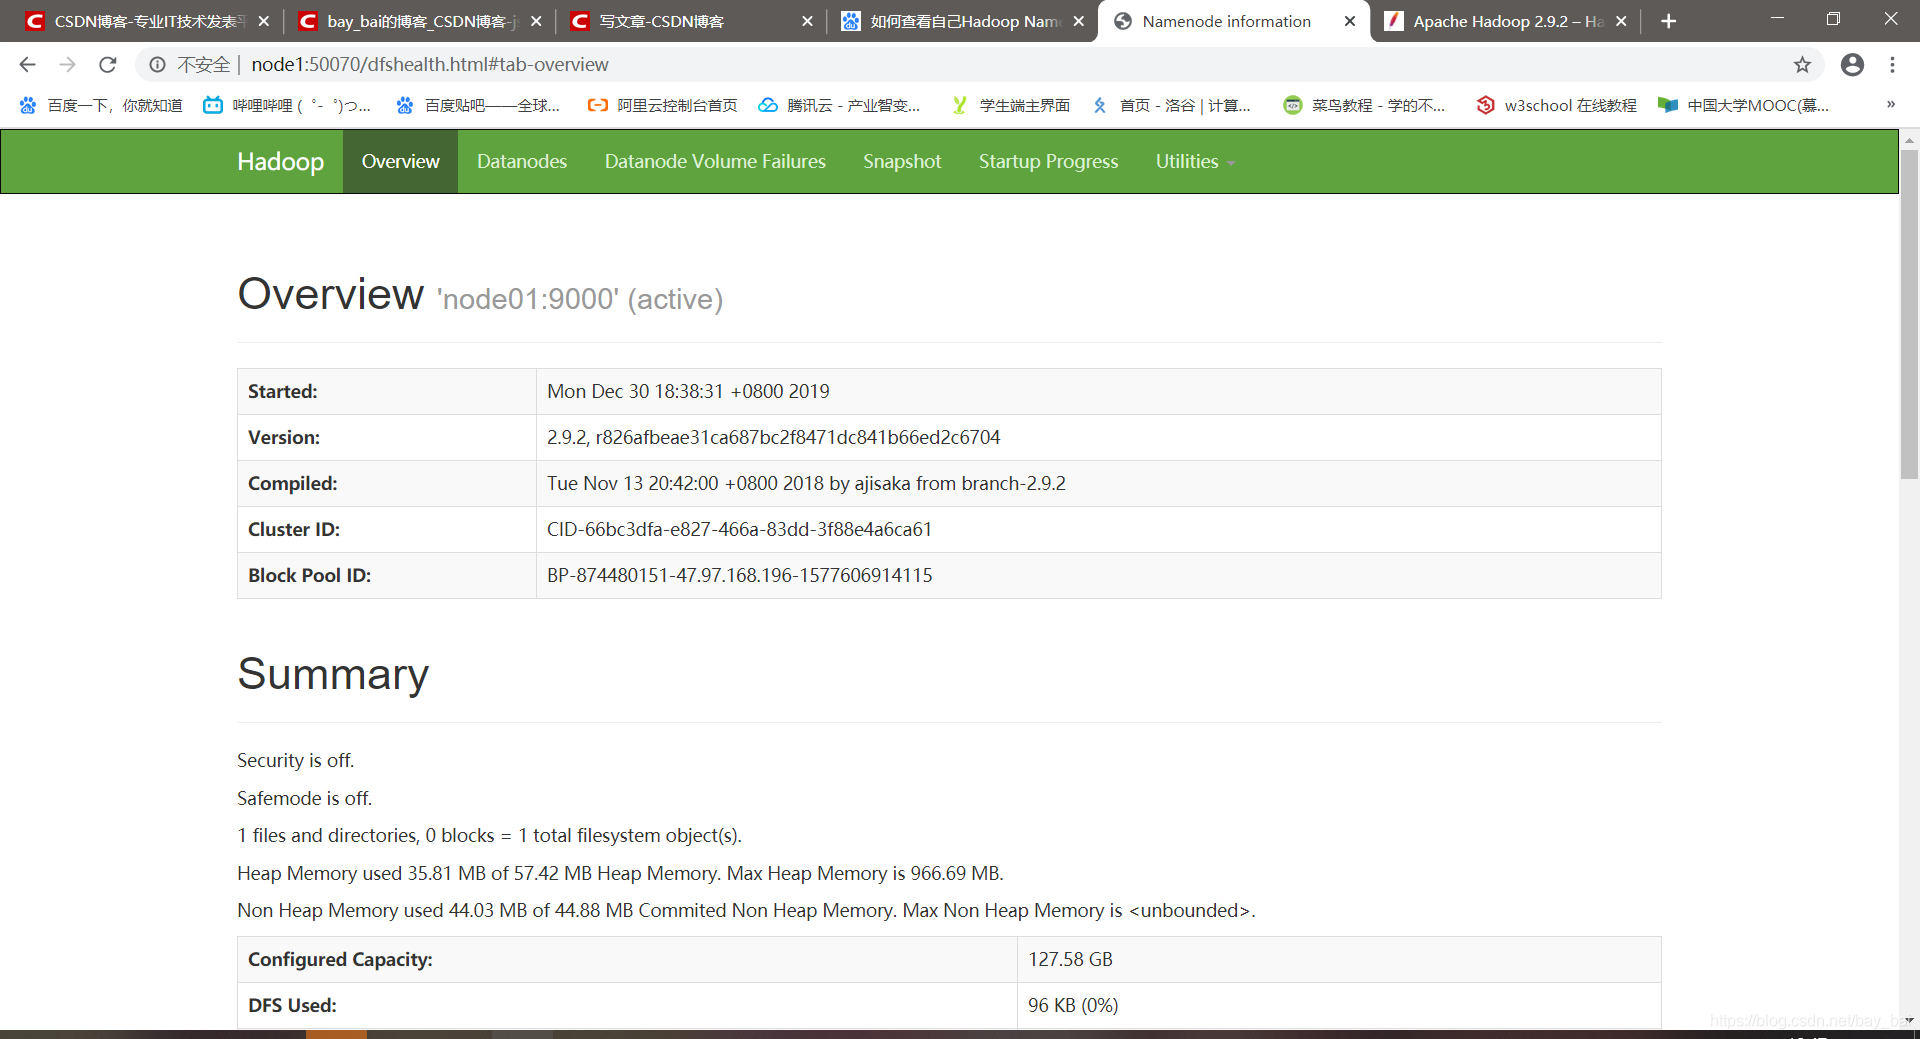Click the files and directories count line

[x=489, y=836]
